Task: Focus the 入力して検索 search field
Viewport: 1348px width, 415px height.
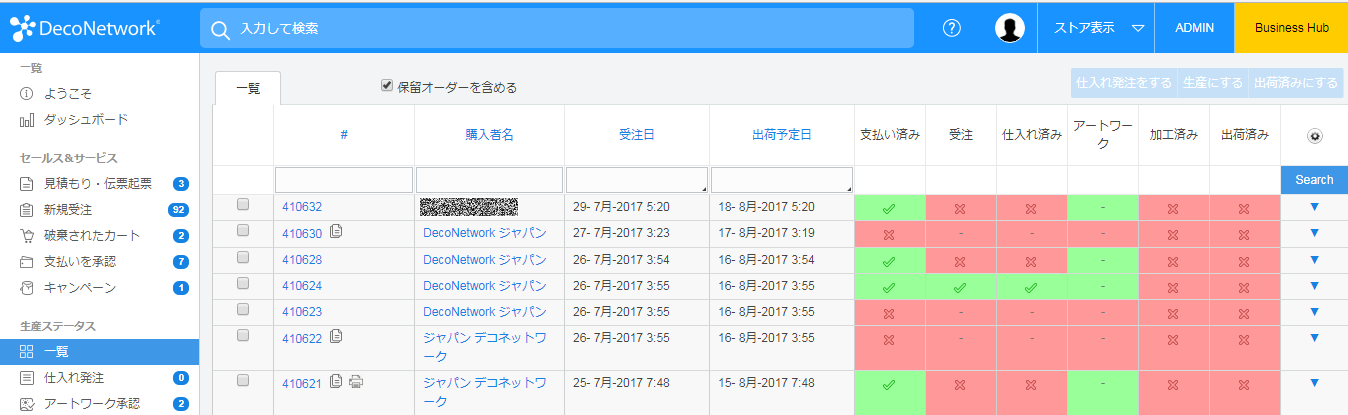Action: 557,28
